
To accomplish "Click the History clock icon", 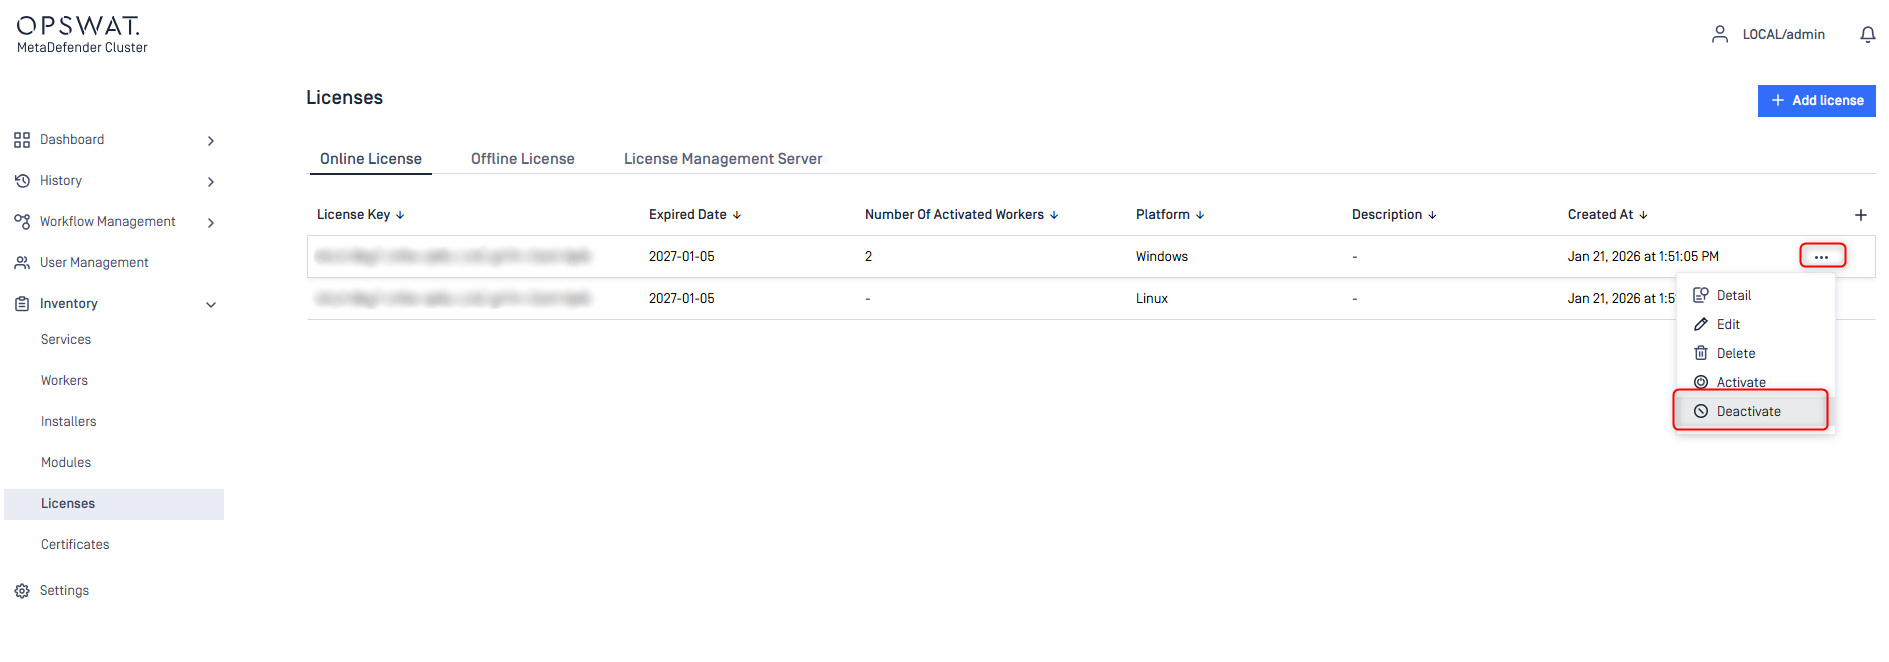I will pyautogui.click(x=22, y=181).
